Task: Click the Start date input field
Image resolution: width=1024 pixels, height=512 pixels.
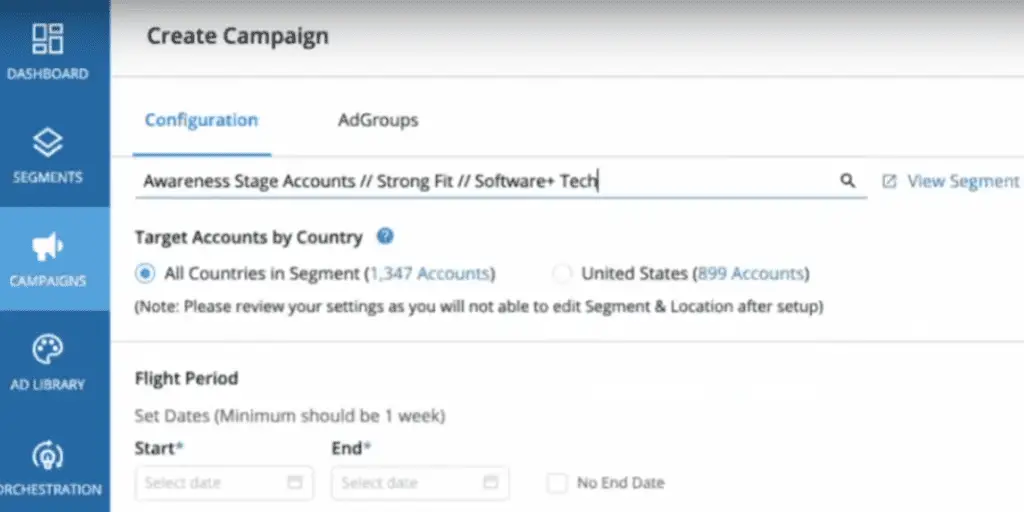Action: pos(210,483)
